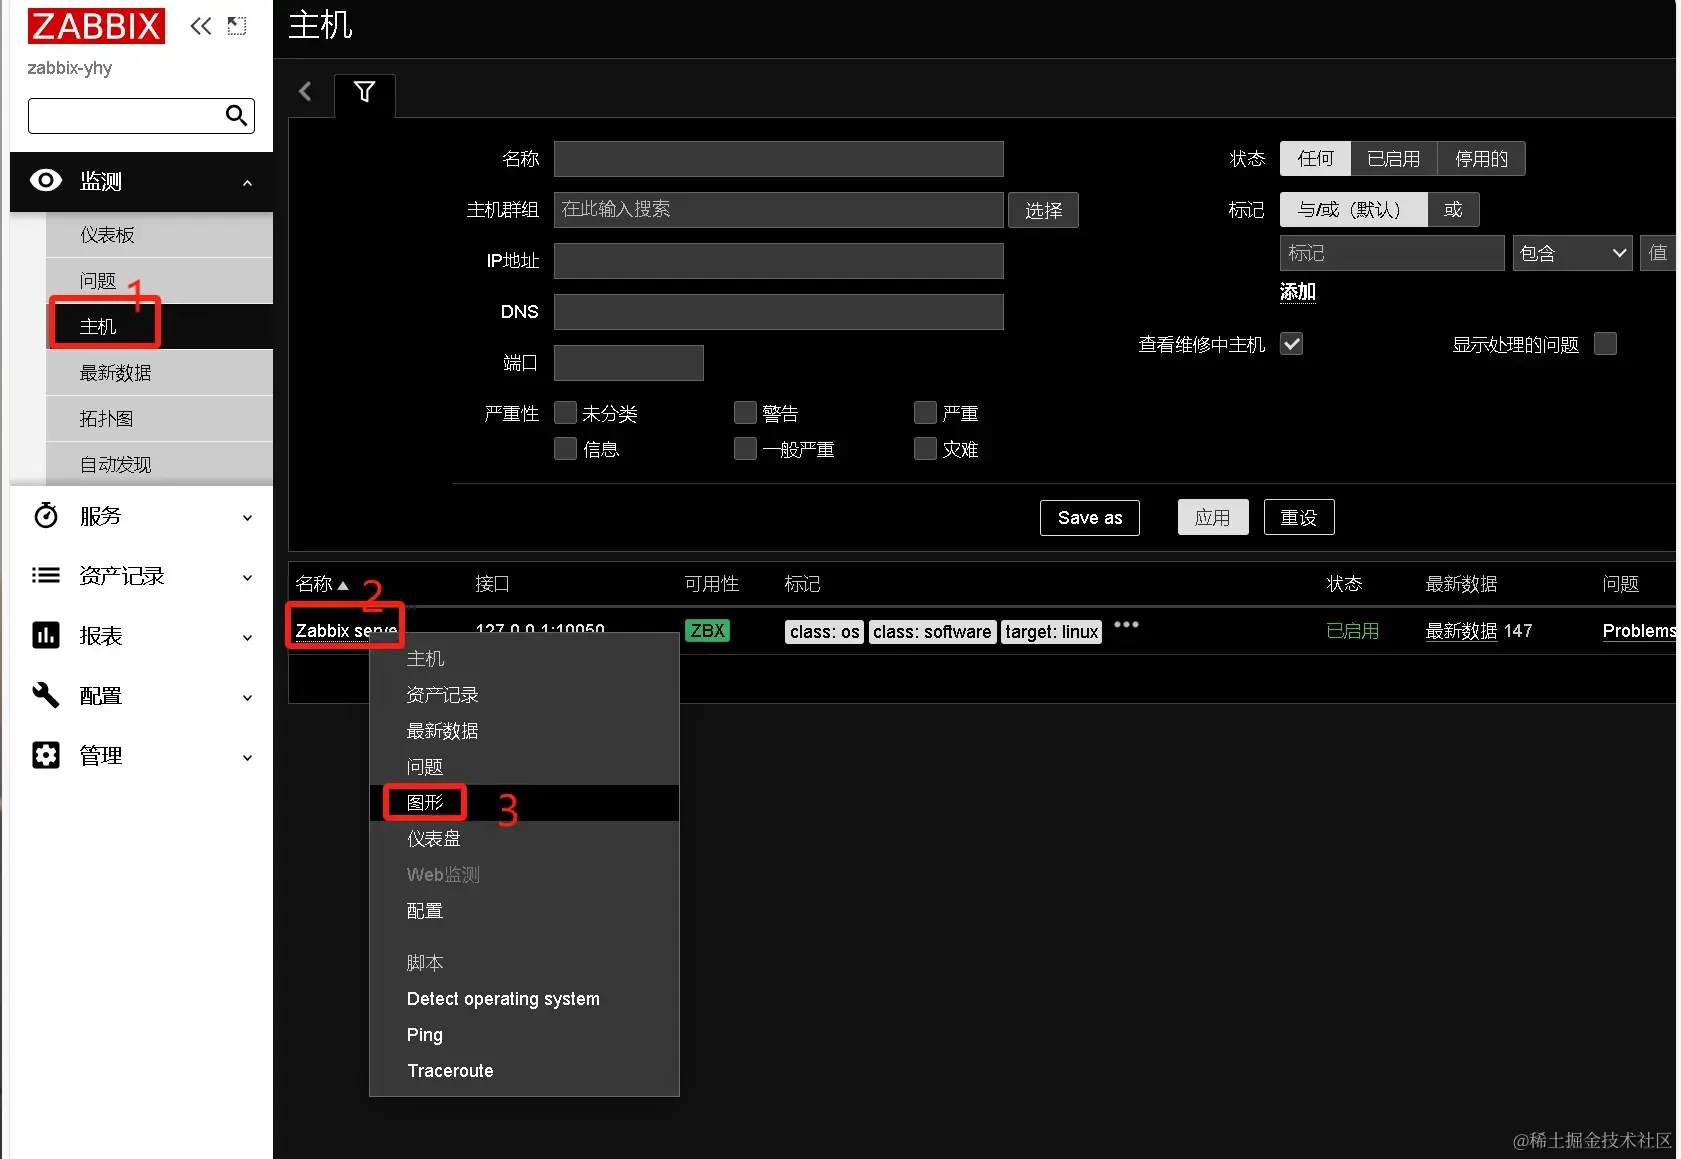
Task: Select 任何 status option
Action: [1315, 159]
